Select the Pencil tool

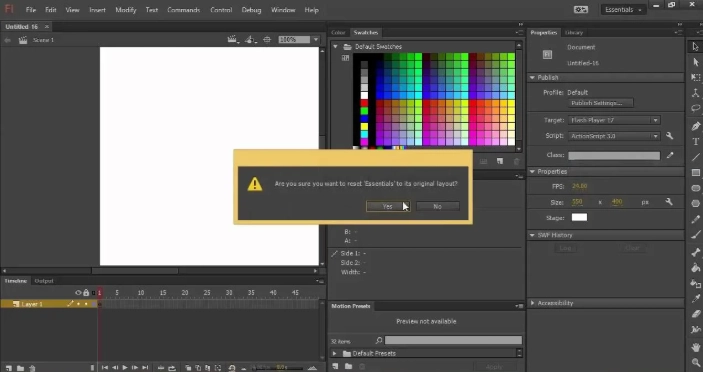point(695,220)
